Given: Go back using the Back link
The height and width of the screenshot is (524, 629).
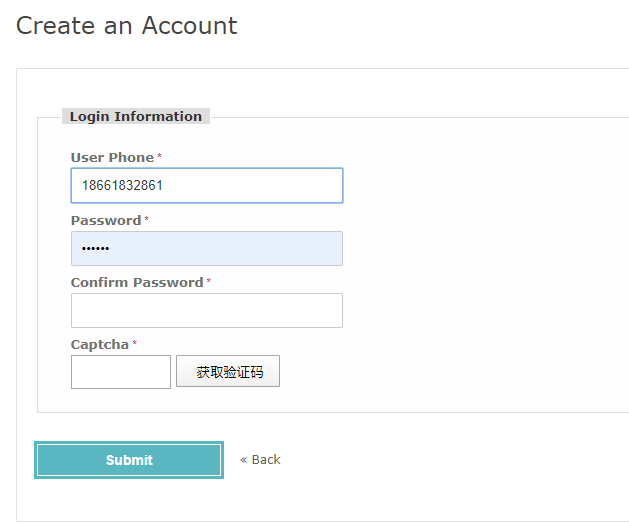Looking at the screenshot, I should 266,459.
